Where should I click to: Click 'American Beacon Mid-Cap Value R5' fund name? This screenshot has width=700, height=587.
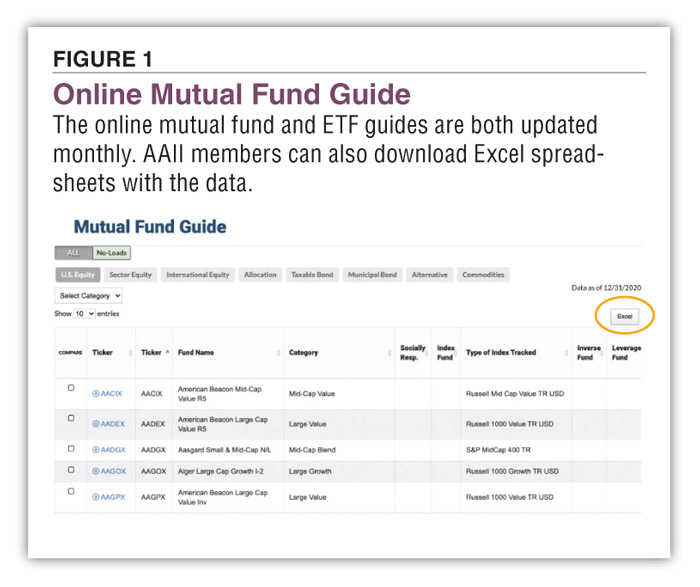(x=220, y=394)
